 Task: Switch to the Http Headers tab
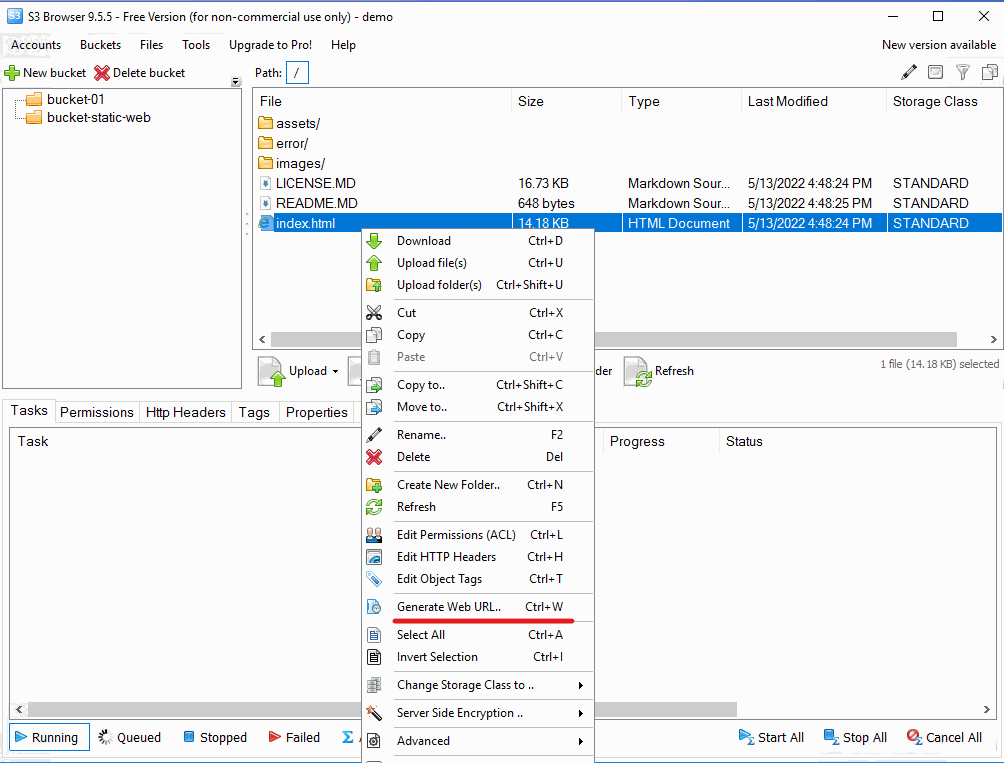click(x=186, y=412)
